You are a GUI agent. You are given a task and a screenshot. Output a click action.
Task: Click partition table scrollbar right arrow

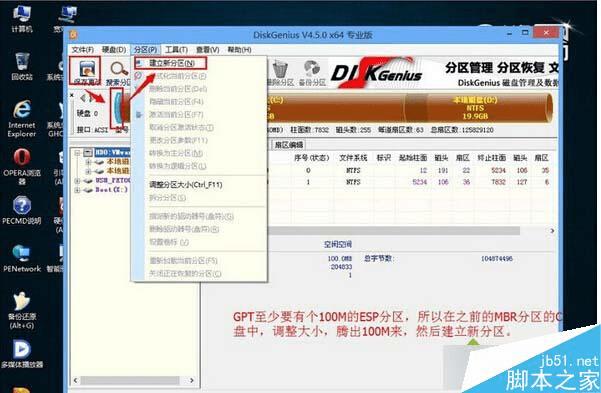click(x=552, y=231)
